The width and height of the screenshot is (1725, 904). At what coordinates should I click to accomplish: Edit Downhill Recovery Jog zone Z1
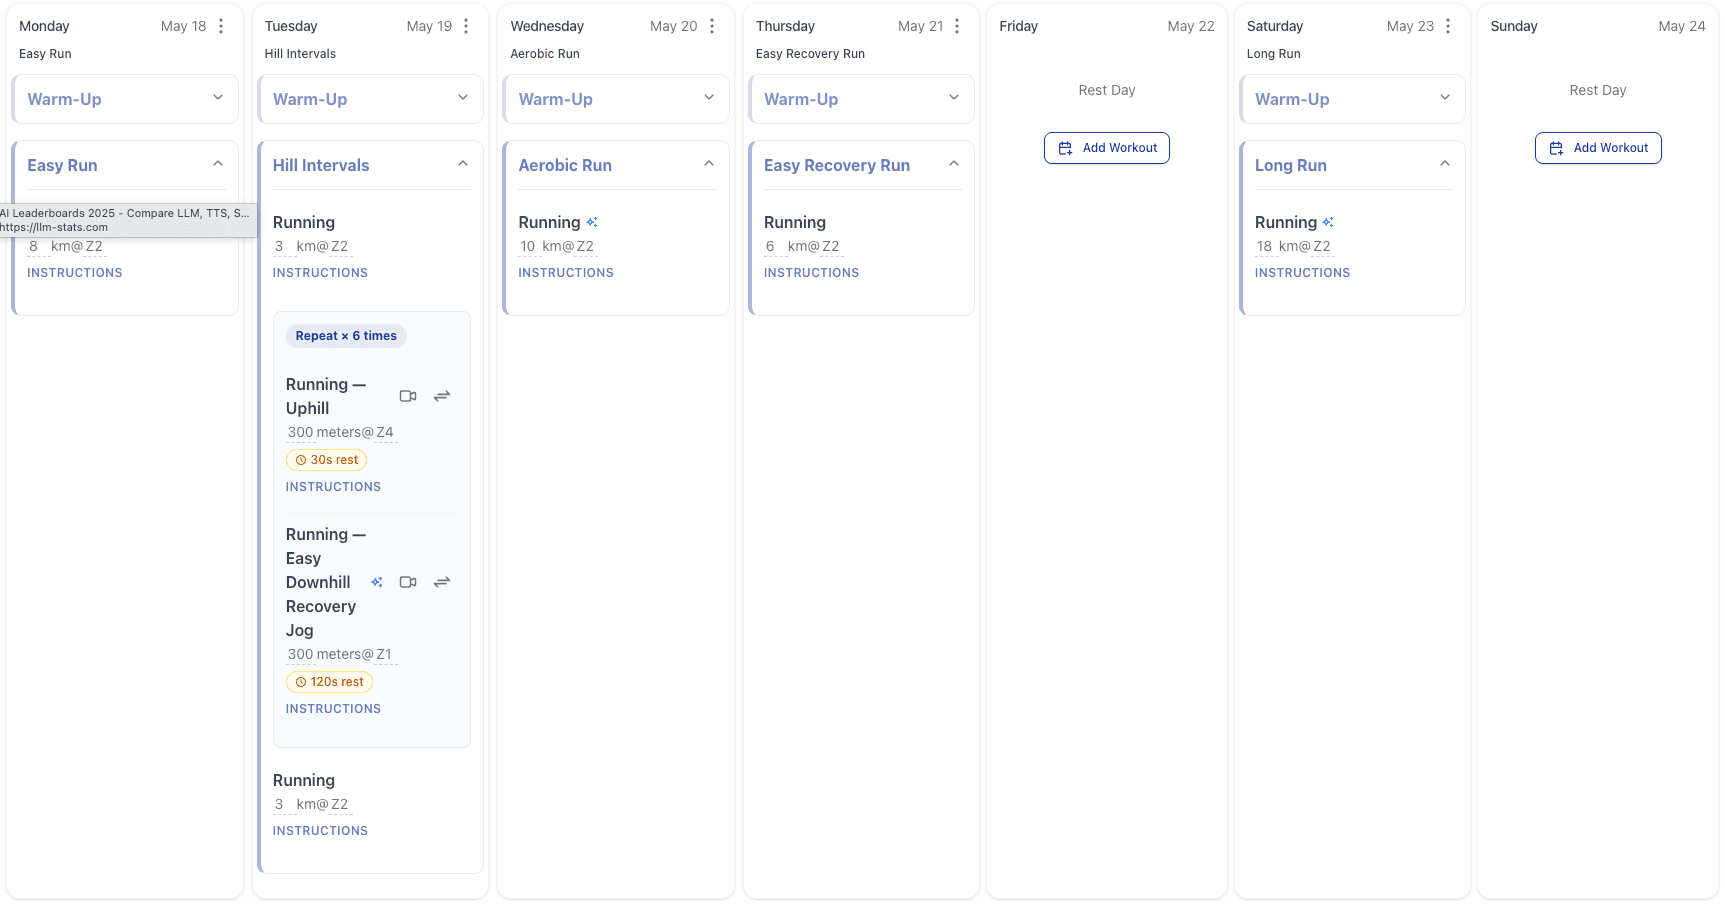coord(384,654)
